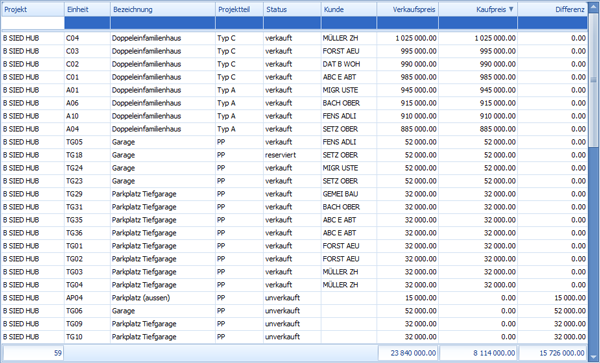The height and width of the screenshot is (363, 600).
Task: Click the Projekt filter row field
Action: (33, 23)
